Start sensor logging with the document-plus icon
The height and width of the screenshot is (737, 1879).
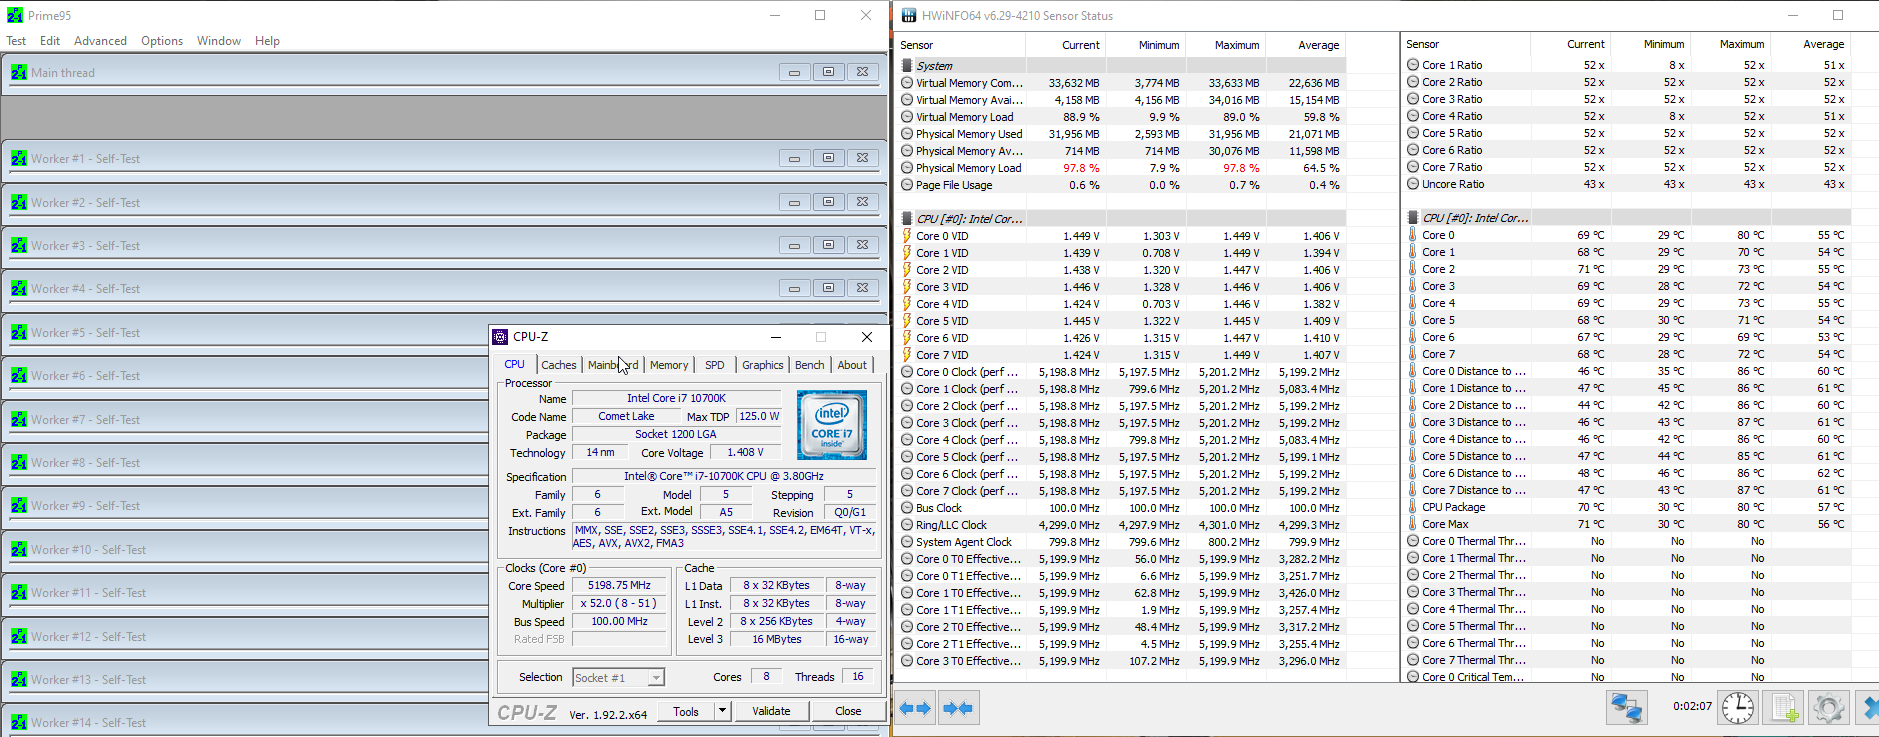[1783, 708]
